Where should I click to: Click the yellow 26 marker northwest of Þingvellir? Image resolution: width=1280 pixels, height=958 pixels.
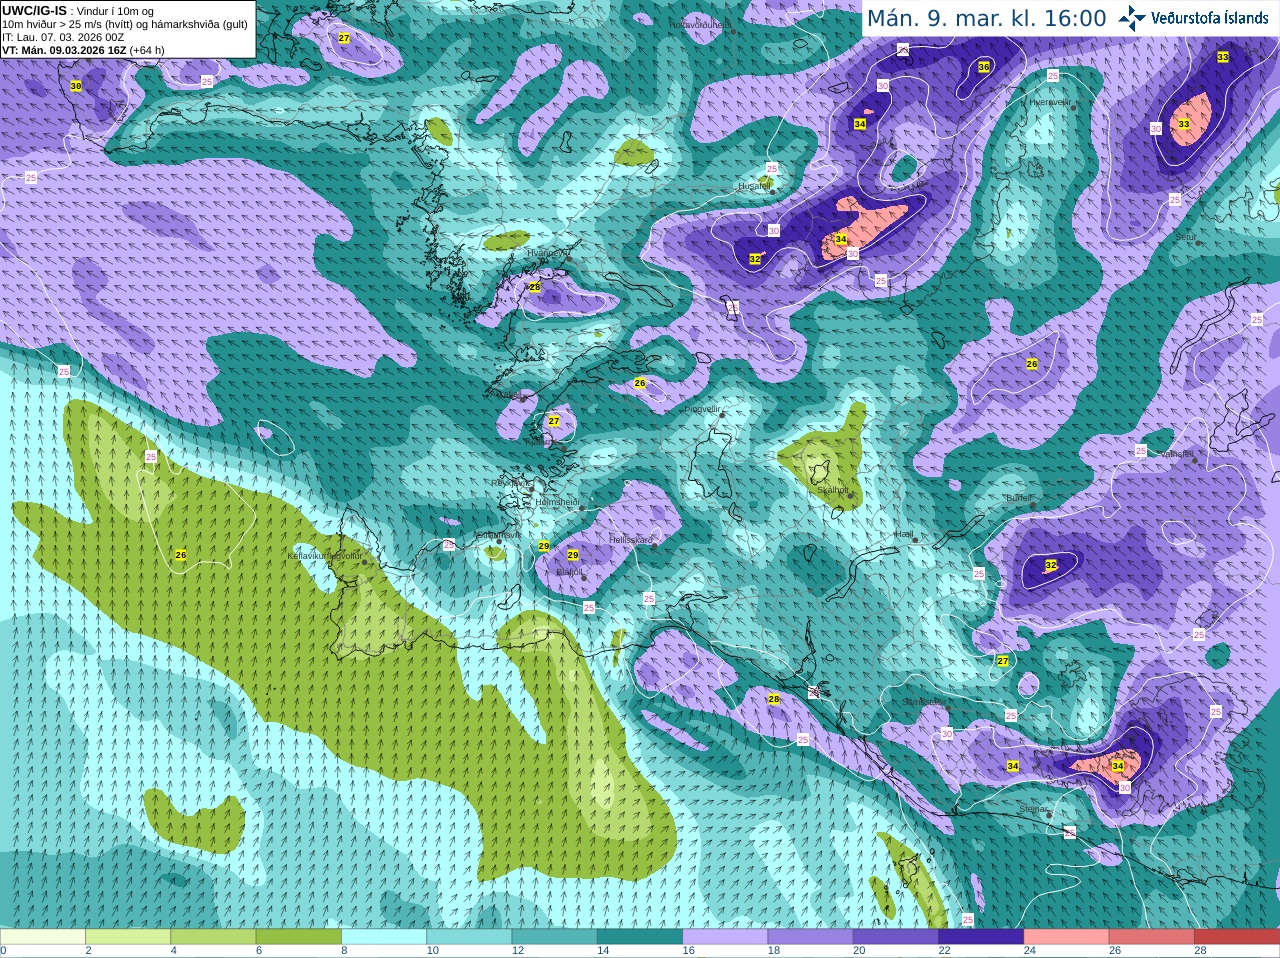pos(640,383)
